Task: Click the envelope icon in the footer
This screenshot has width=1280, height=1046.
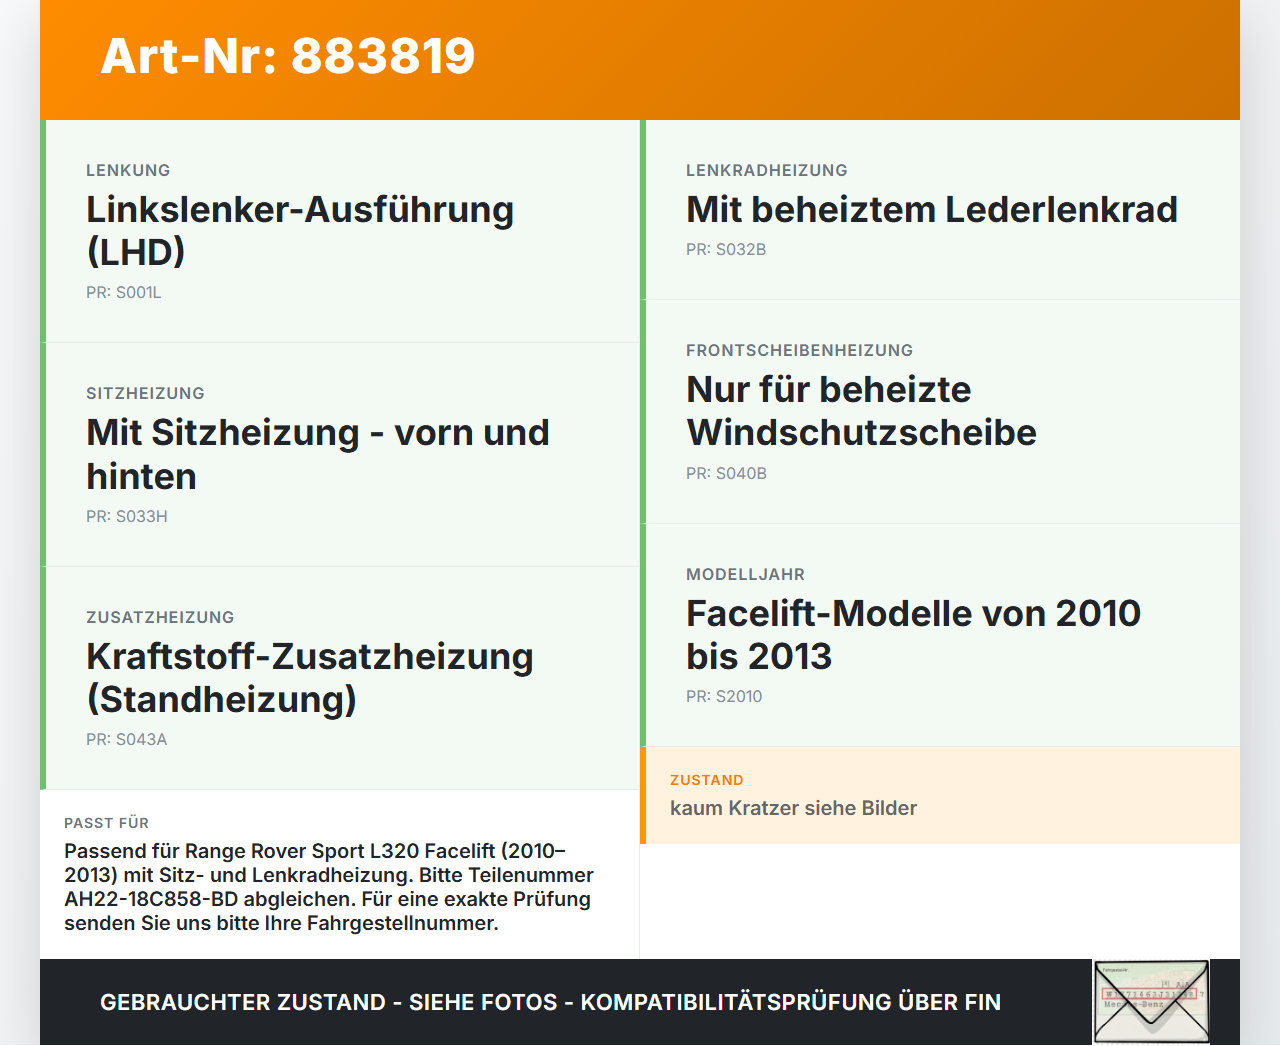Action: pyautogui.click(x=1151, y=1002)
